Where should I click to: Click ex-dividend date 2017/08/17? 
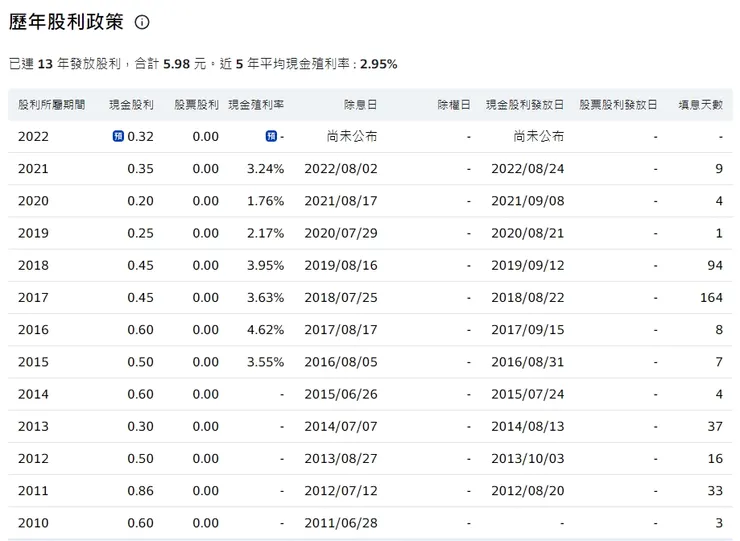tap(341, 330)
